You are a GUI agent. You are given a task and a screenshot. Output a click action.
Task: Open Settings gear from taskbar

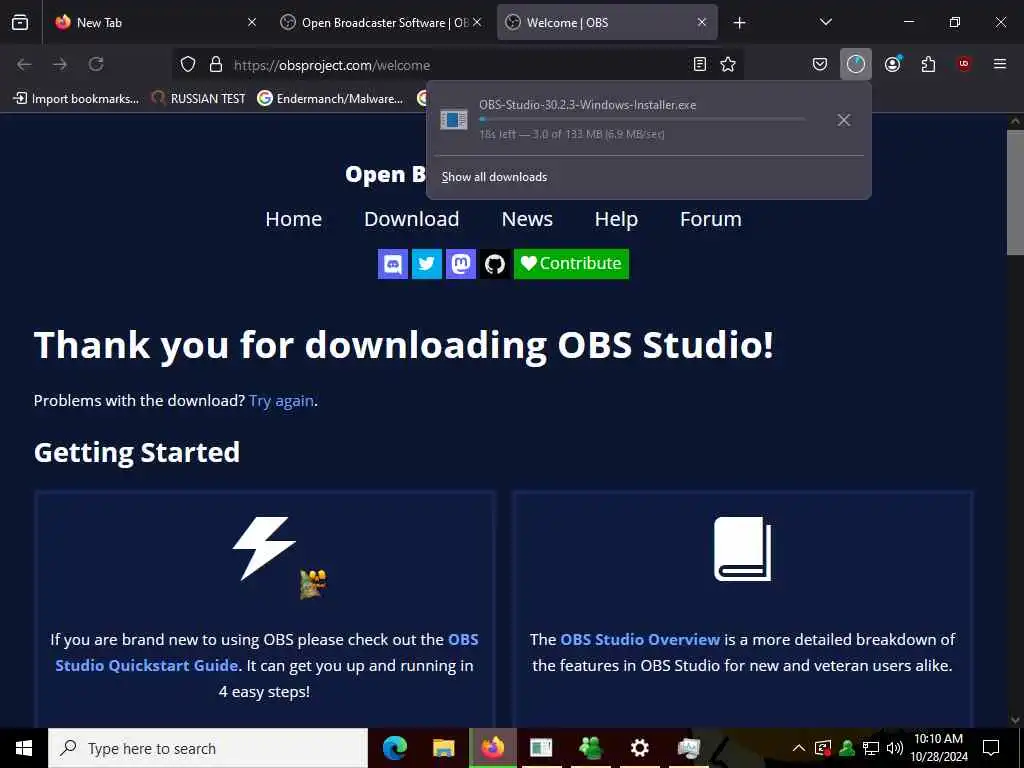point(639,748)
